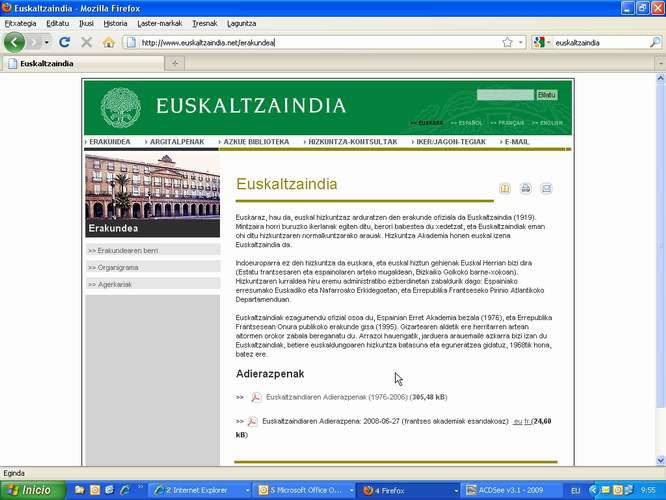Open the Argitalpenak navigation item

tap(175, 142)
